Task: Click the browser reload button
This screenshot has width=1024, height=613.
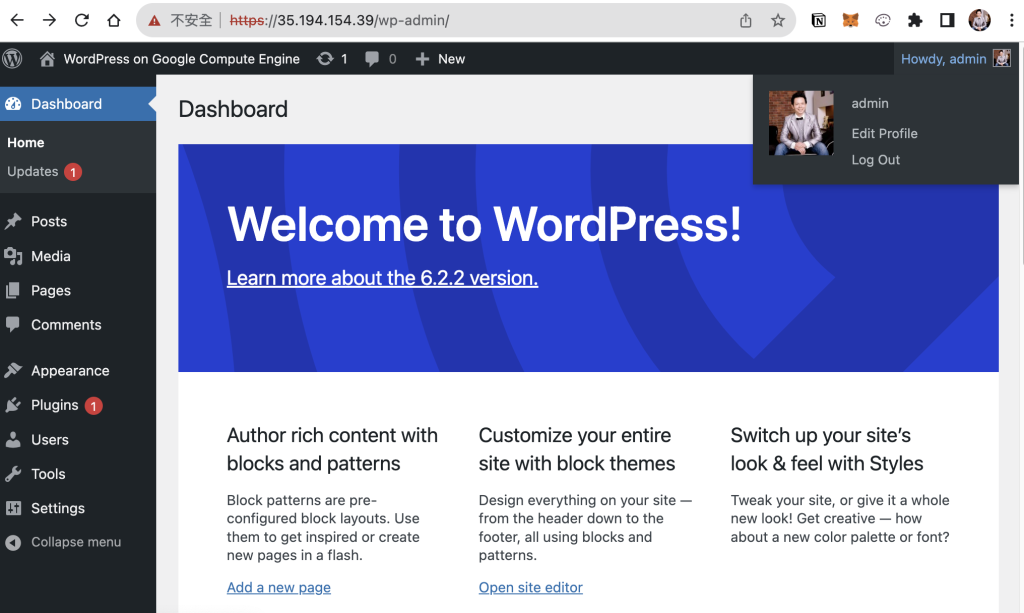Action: click(x=82, y=20)
